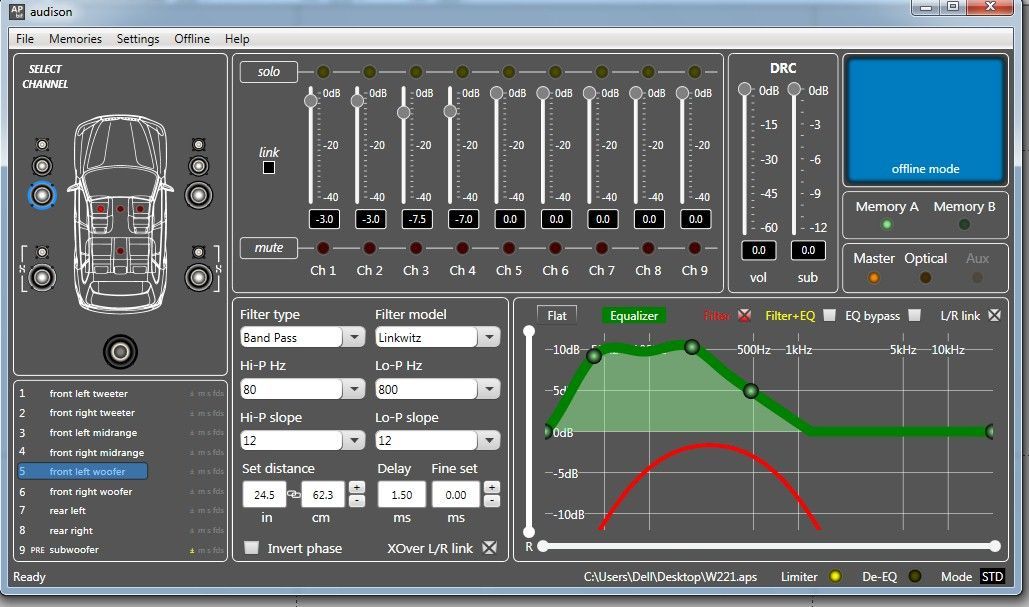Open the Lo-P slope dropdown
The image size is (1029, 607).
[488, 441]
